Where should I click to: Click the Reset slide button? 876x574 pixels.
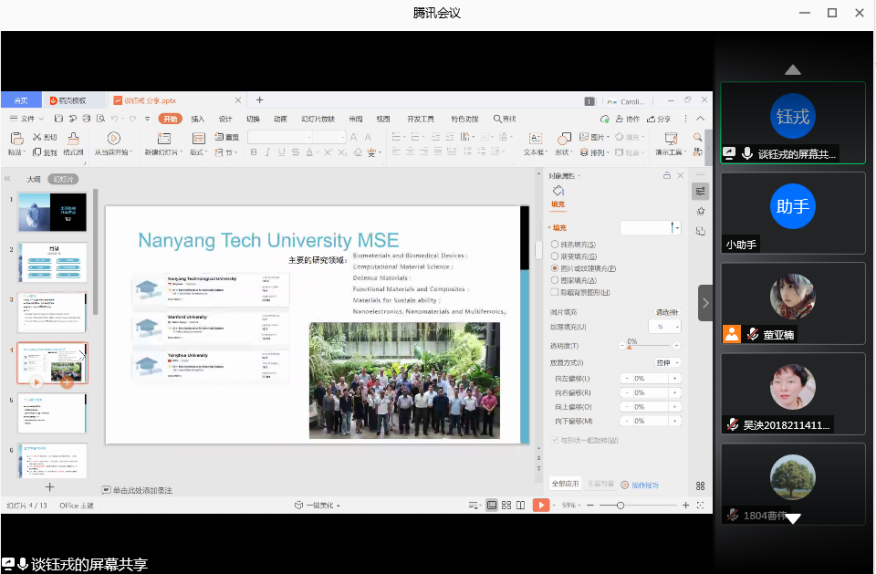[227, 137]
